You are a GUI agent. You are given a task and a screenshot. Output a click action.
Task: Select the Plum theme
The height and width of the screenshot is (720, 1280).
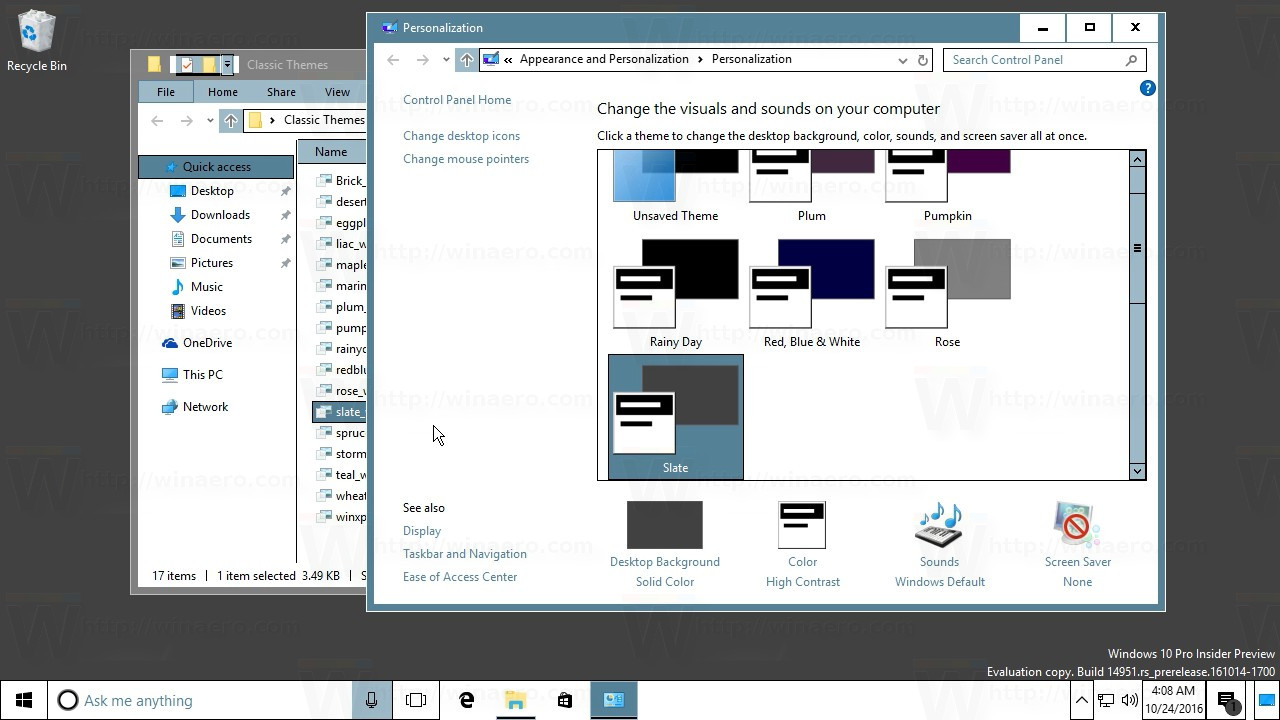point(812,187)
